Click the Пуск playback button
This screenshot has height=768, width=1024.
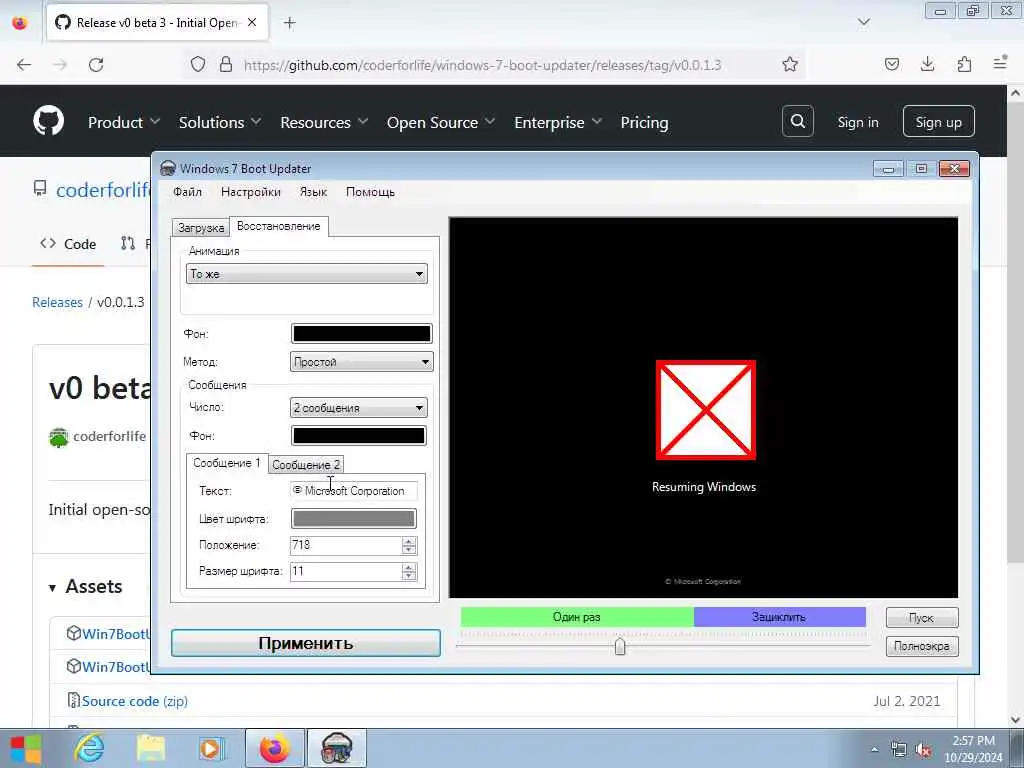pyautogui.click(x=921, y=617)
